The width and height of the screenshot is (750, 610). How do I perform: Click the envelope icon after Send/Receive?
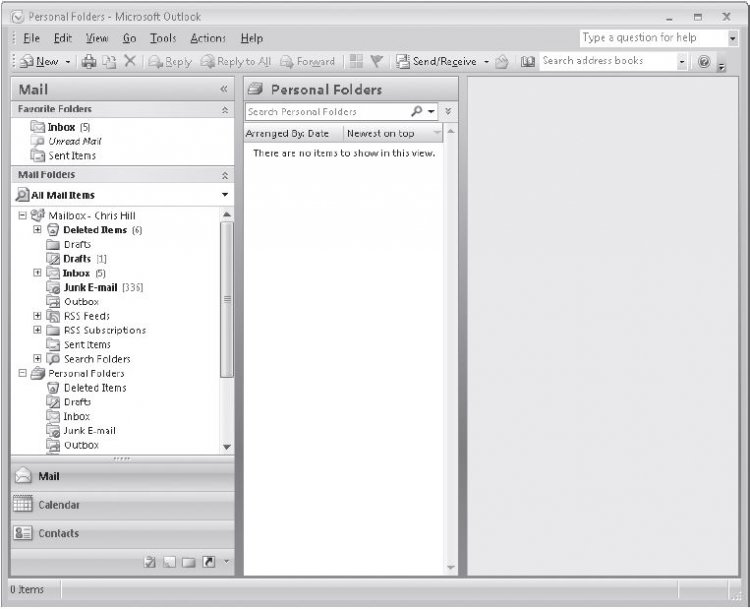(x=501, y=62)
